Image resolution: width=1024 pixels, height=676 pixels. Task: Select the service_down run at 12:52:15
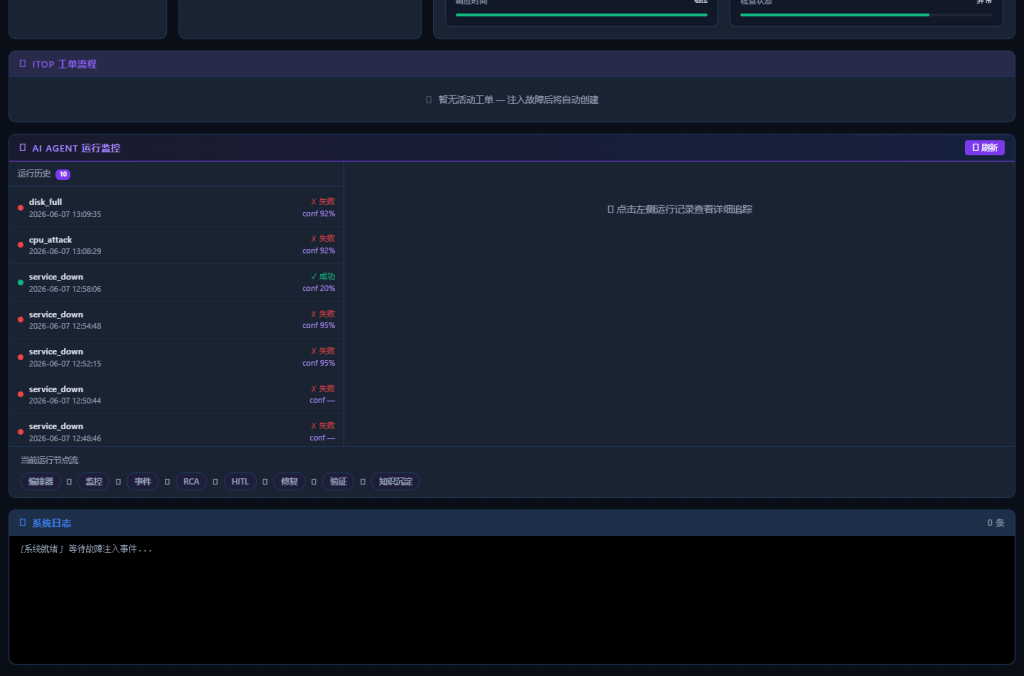coord(176,357)
